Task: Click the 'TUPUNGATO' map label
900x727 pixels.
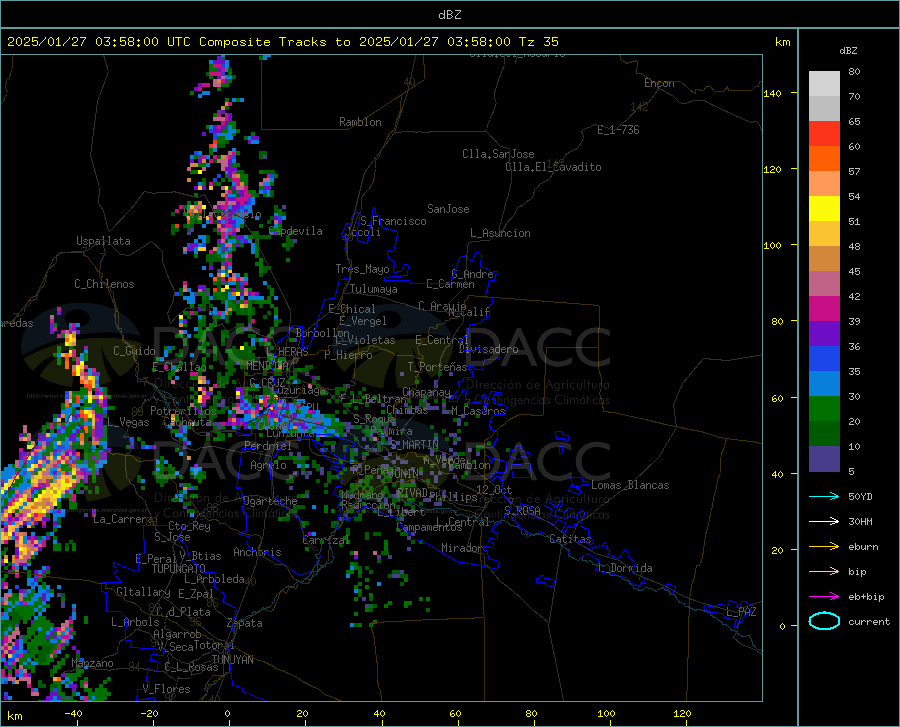Action: click(179, 569)
